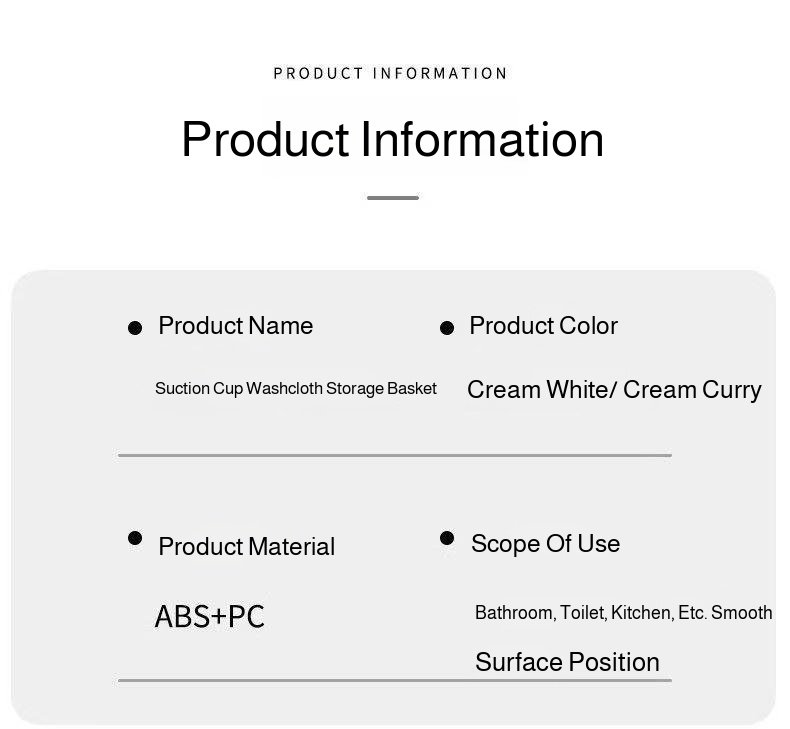Click the Cream White color text

tap(535, 390)
